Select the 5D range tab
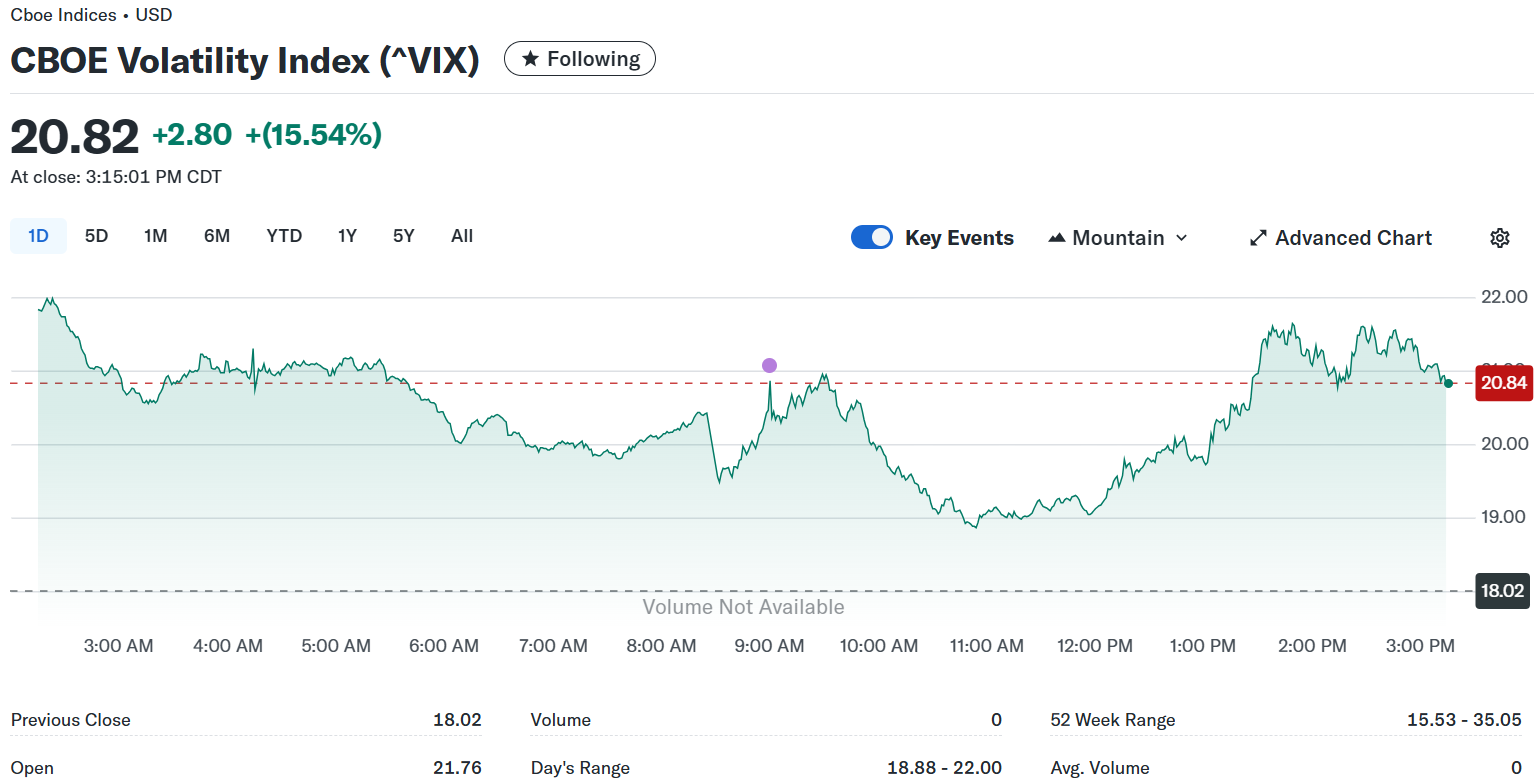 click(96, 236)
